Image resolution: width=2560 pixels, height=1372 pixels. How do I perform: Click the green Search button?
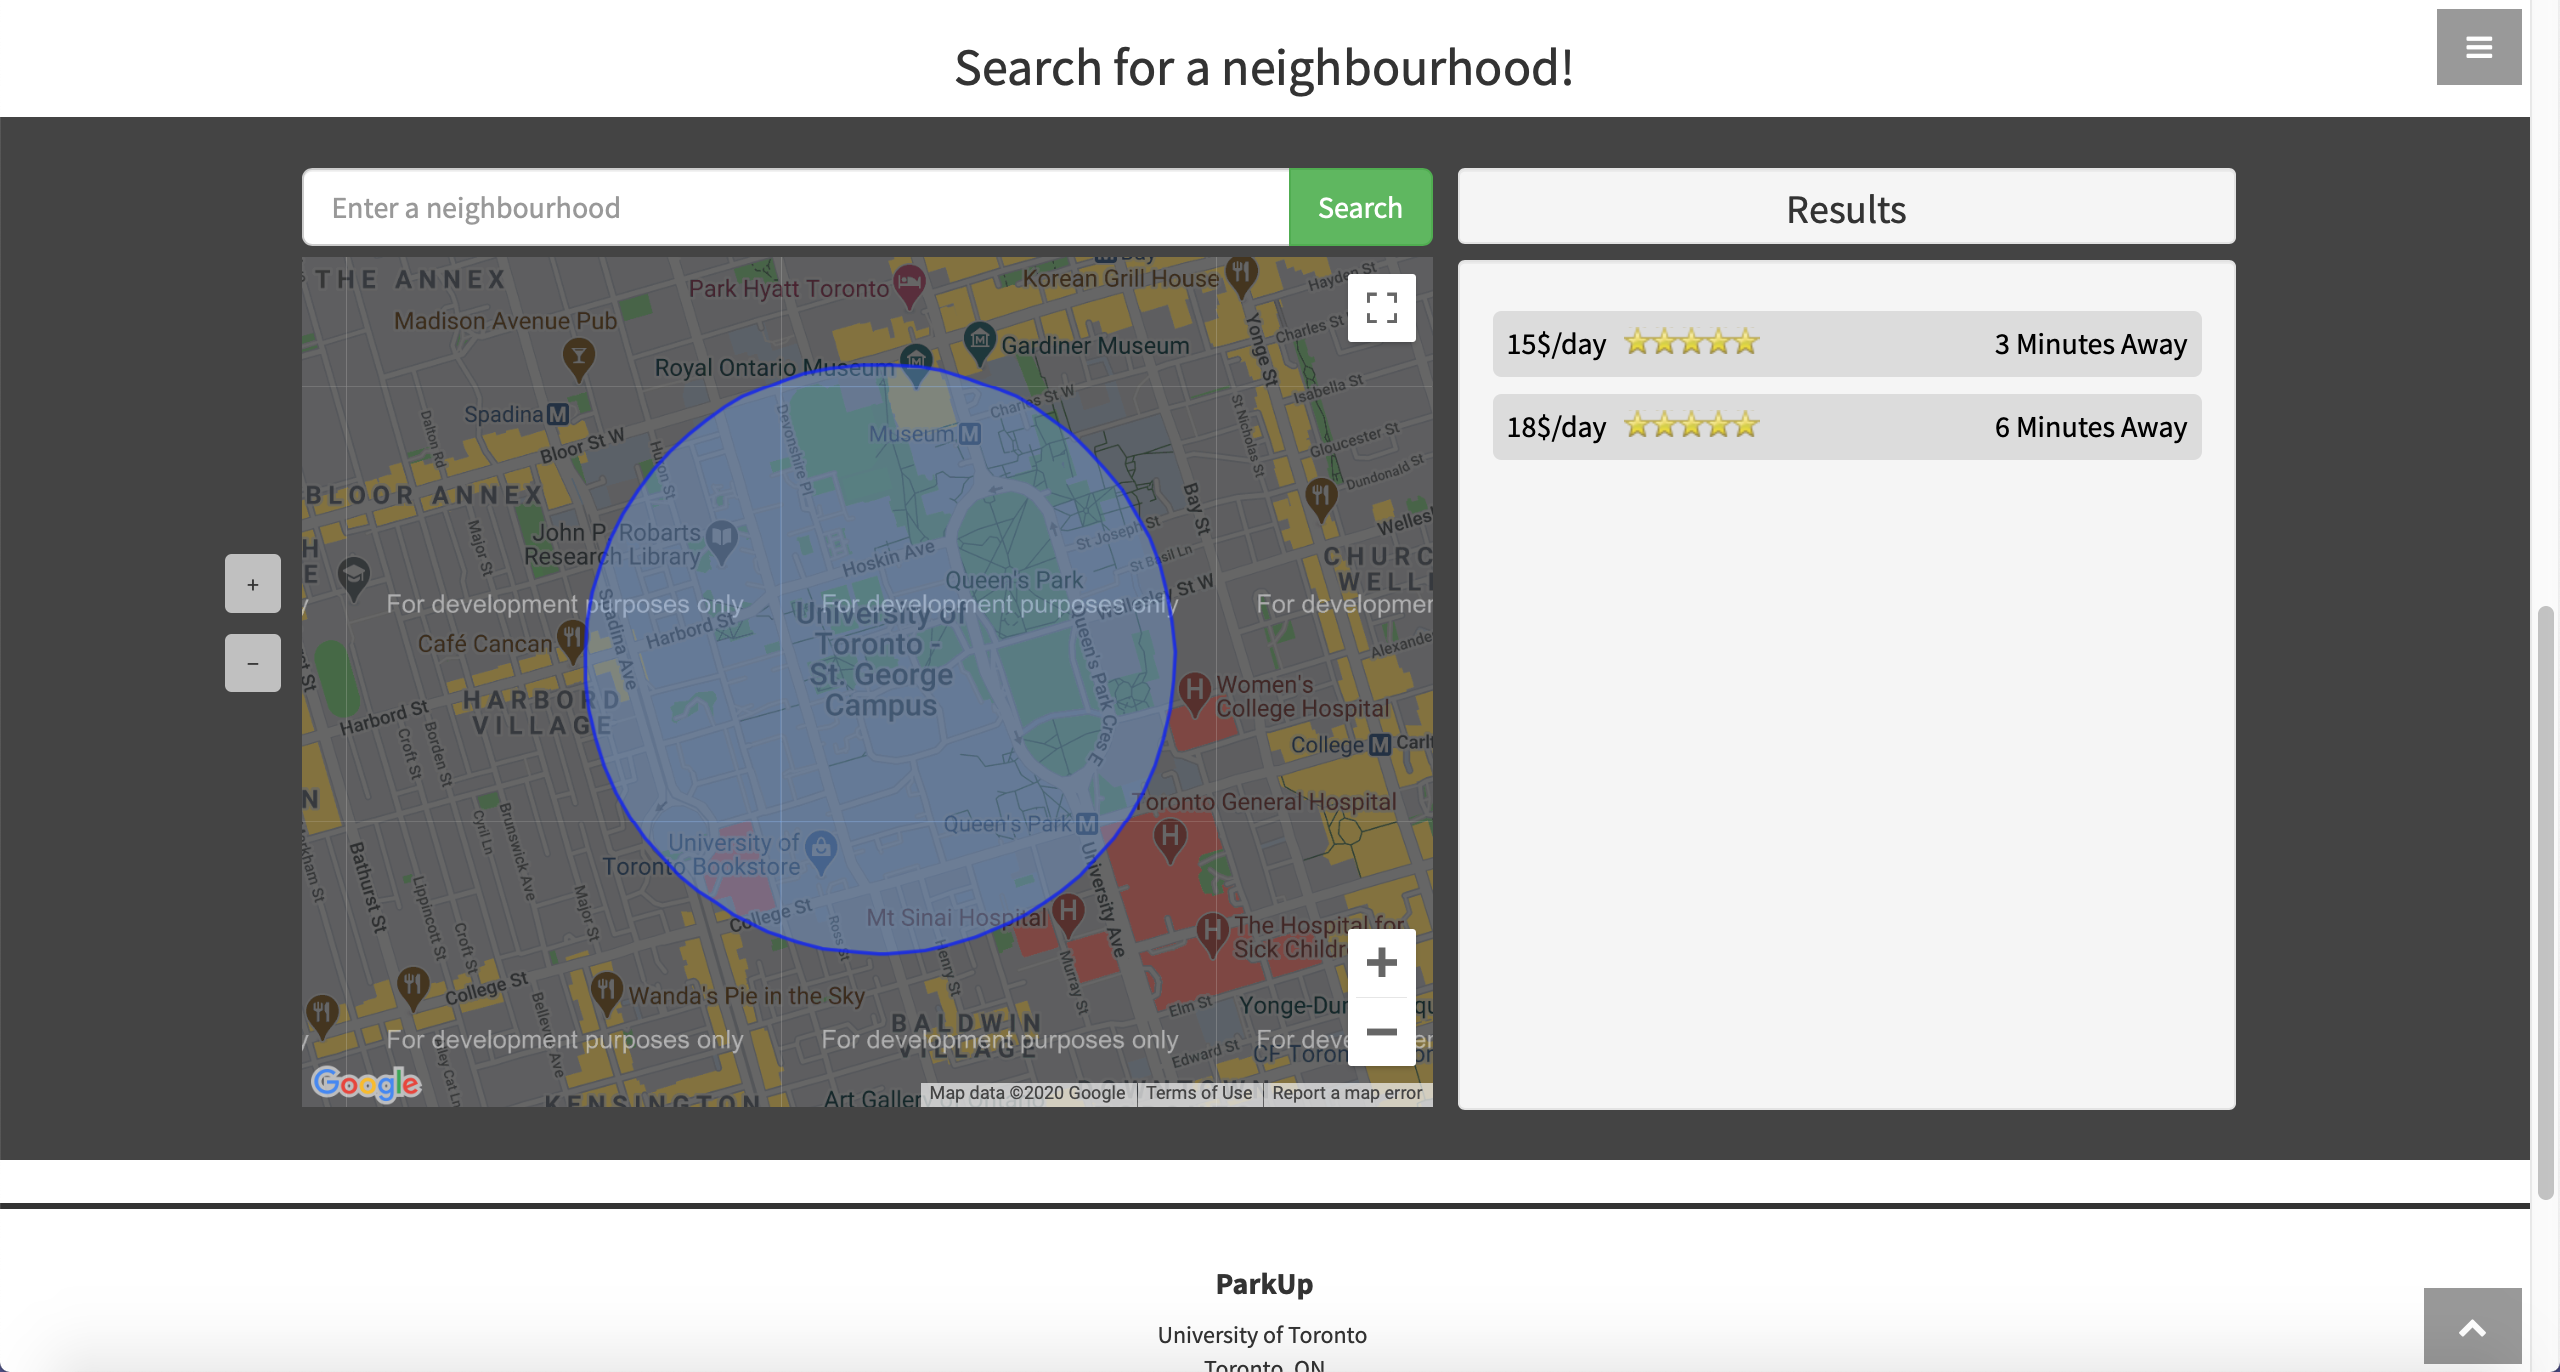click(1360, 207)
